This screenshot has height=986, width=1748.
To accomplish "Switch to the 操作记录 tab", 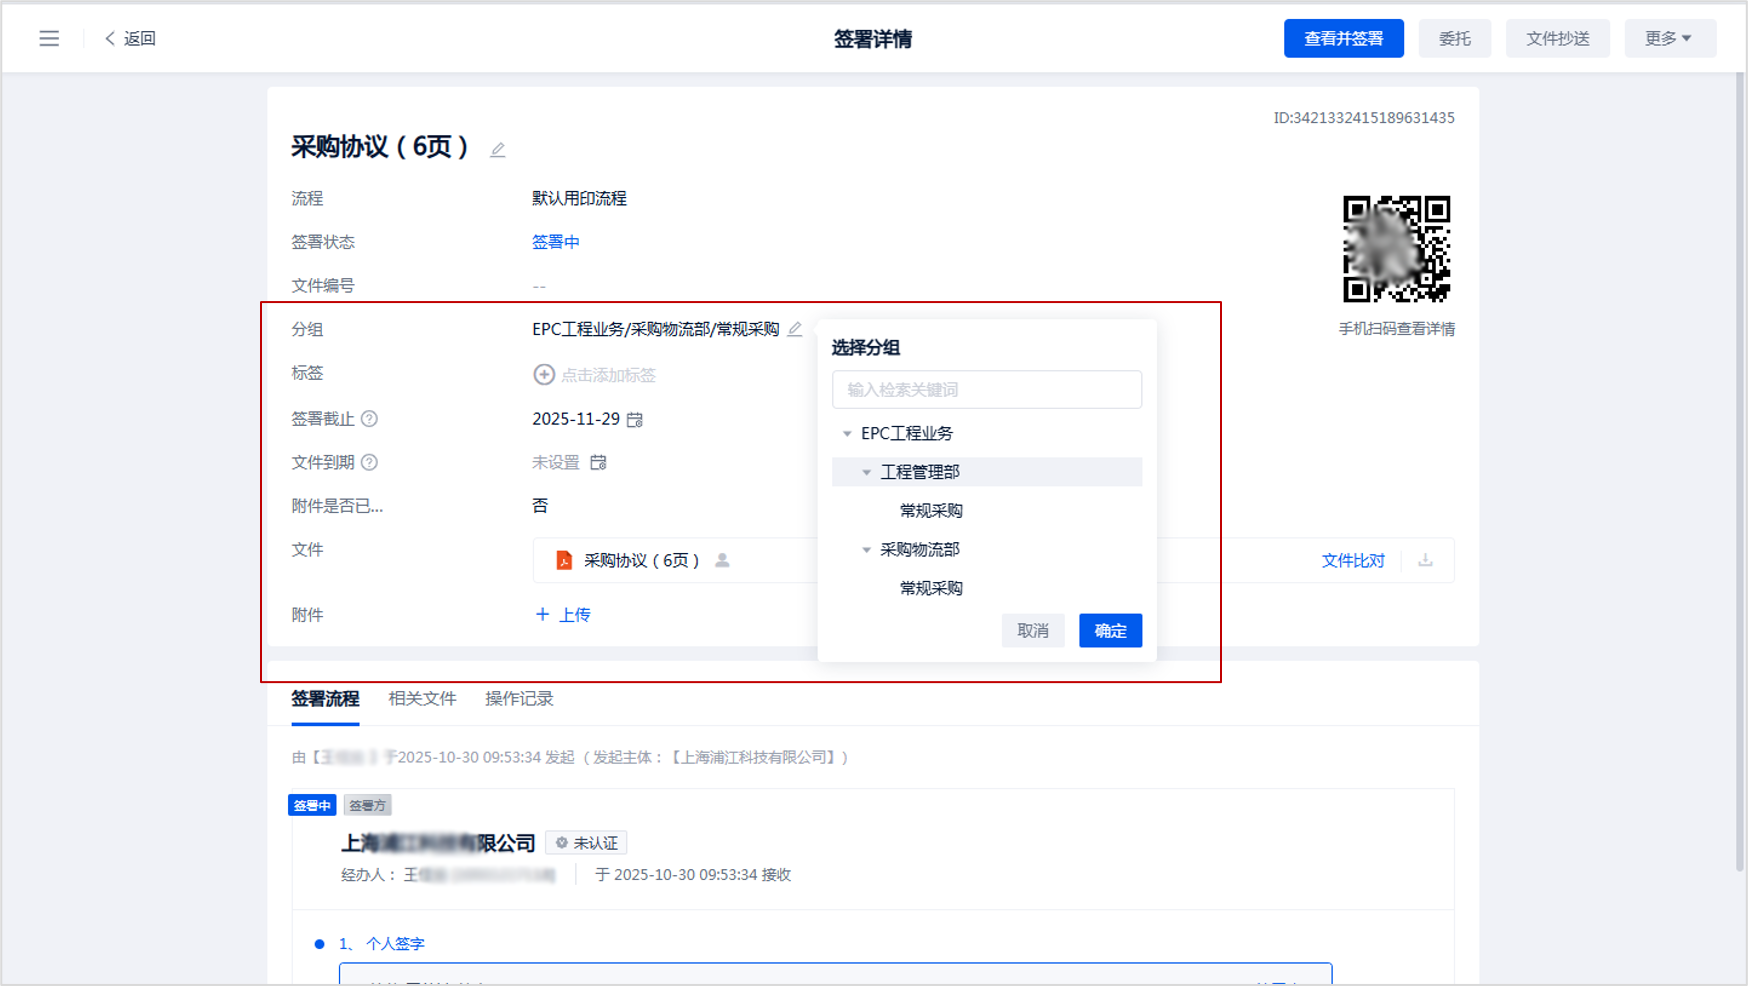I will pos(519,699).
